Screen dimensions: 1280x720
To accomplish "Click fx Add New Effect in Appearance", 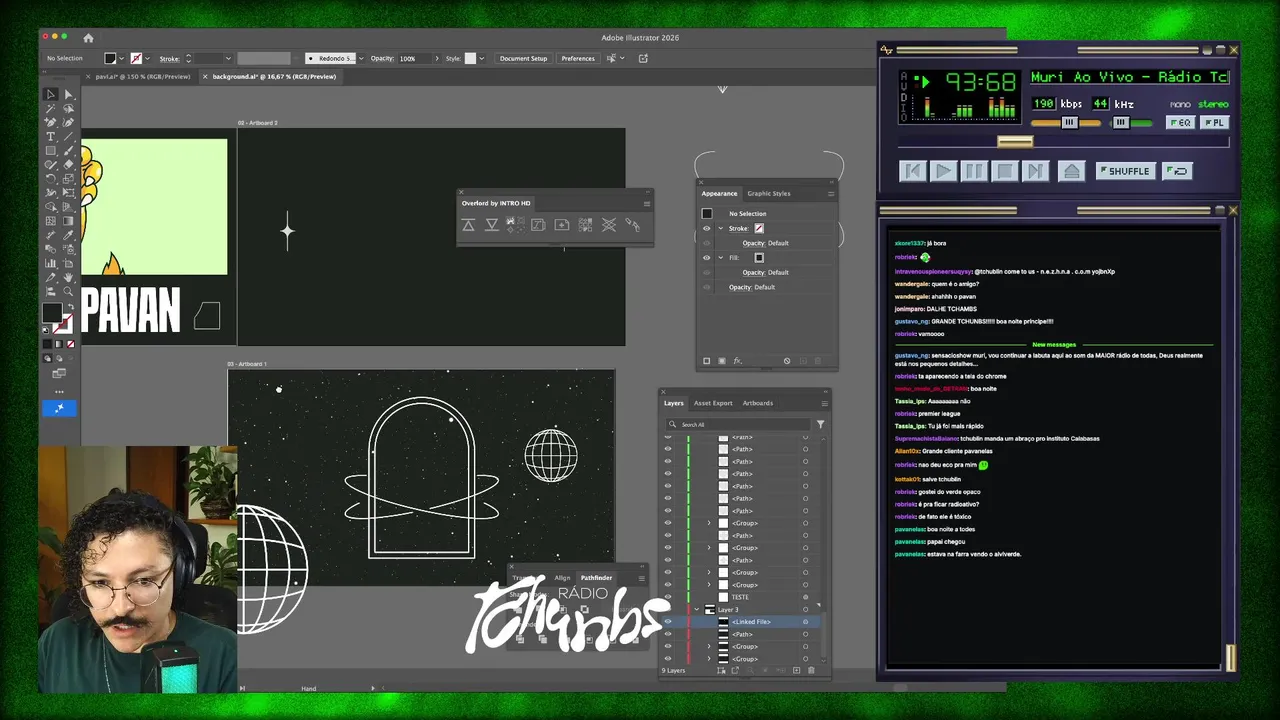I will click(x=737, y=361).
